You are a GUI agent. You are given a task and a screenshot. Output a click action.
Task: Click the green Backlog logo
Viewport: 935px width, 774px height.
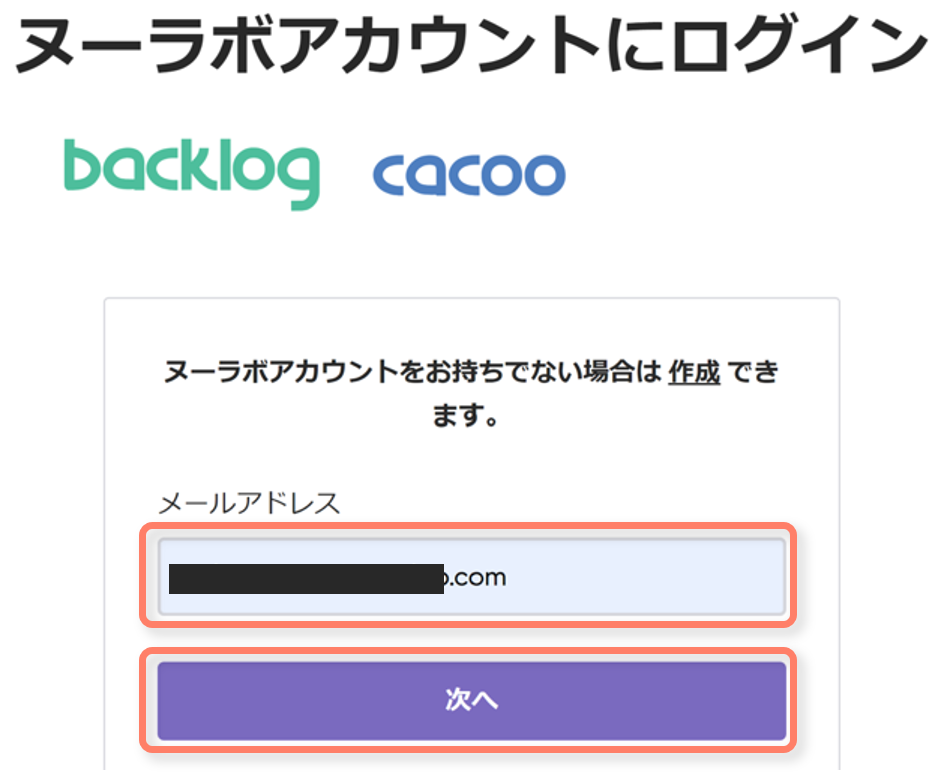coord(191,172)
